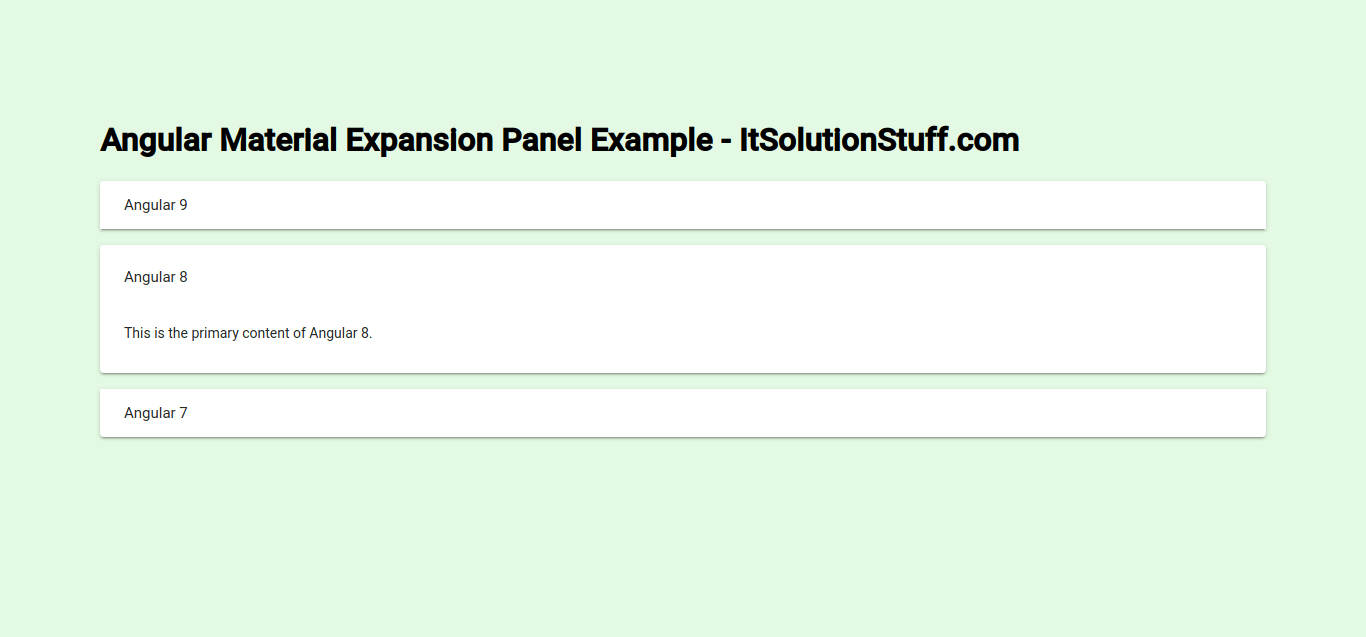Click the Angular 8 primary content text
The image size is (1366, 637).
tap(248, 333)
